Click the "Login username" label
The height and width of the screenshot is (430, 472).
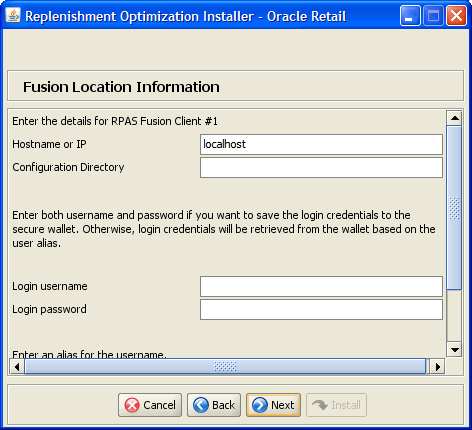click(x=50, y=286)
